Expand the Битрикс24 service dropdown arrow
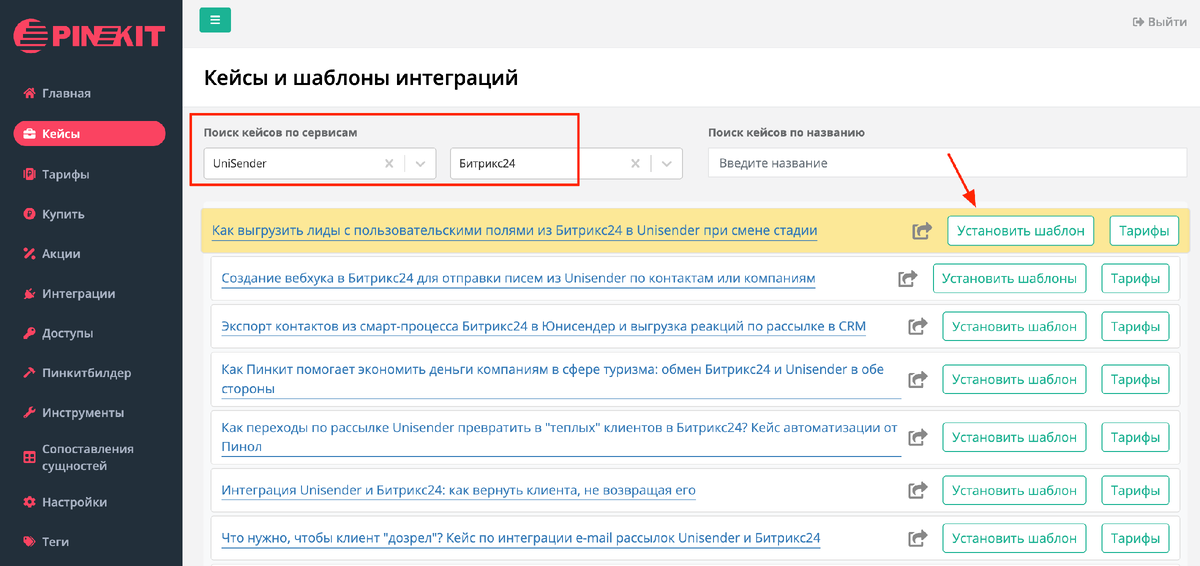Image resolution: width=1200 pixels, height=566 pixels. 667,163
